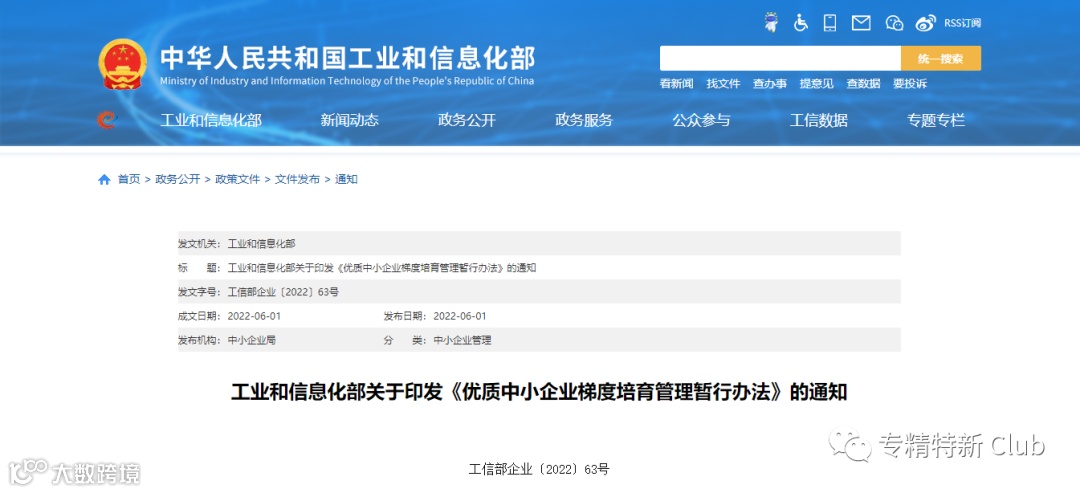Select the 成文日期 value 2022-06-01
The height and width of the screenshot is (493, 1080).
254,316
